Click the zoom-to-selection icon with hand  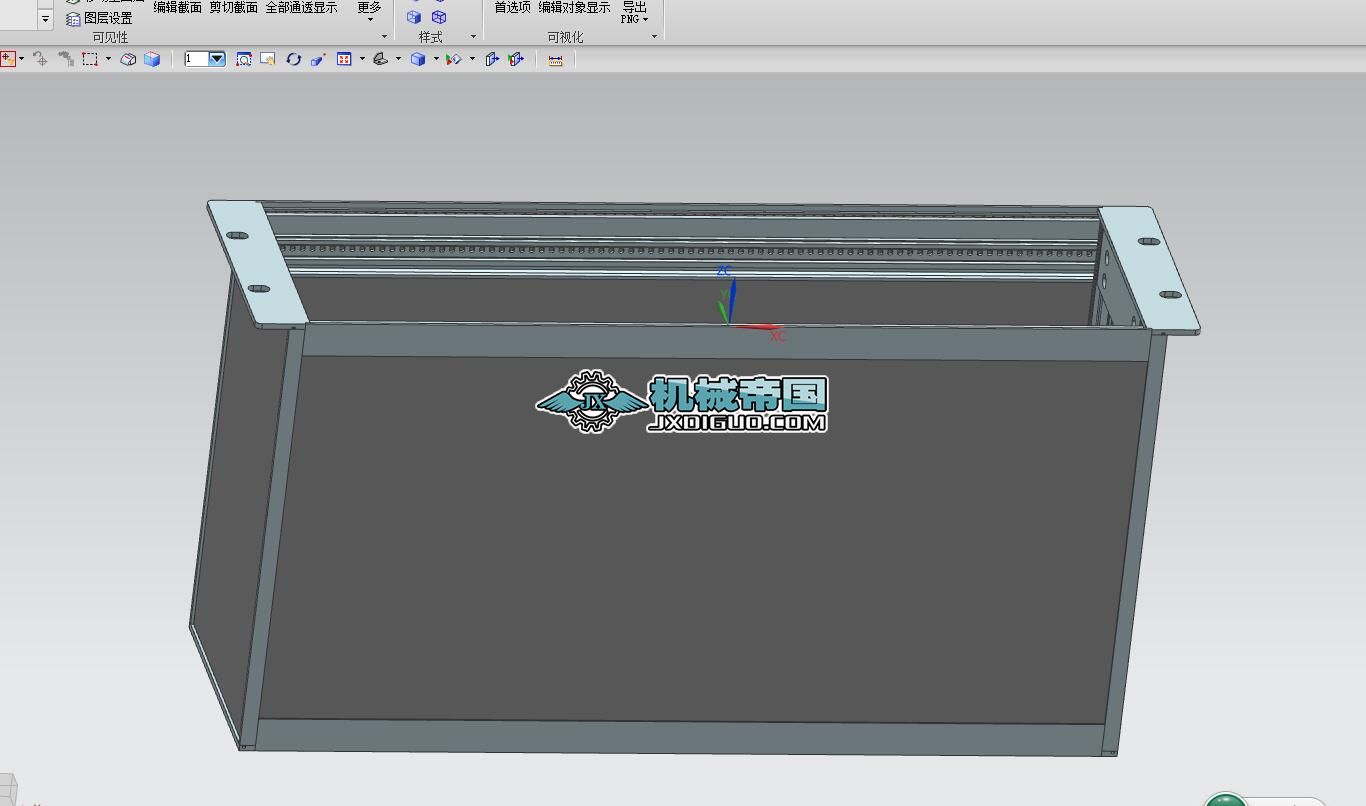tap(268, 59)
